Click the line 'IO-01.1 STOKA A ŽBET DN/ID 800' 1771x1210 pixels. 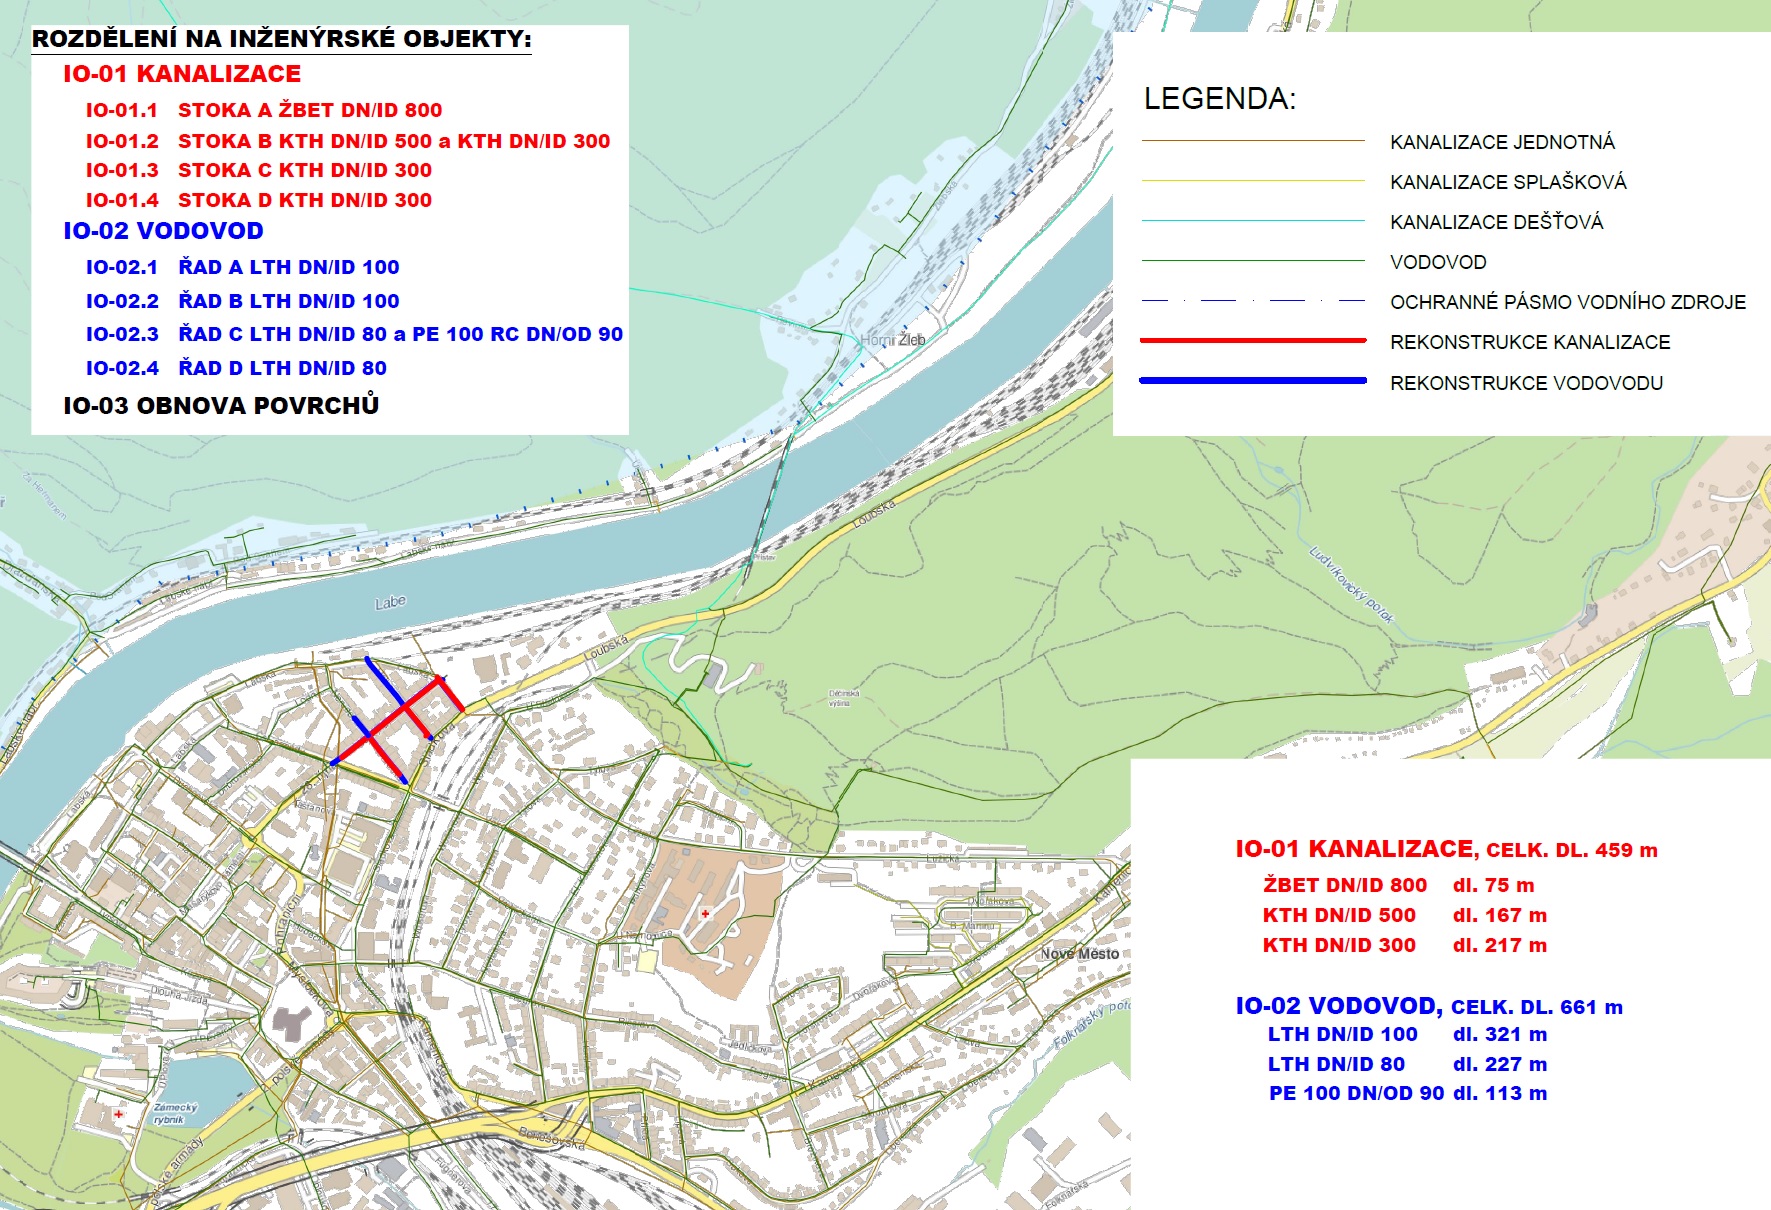tap(264, 110)
